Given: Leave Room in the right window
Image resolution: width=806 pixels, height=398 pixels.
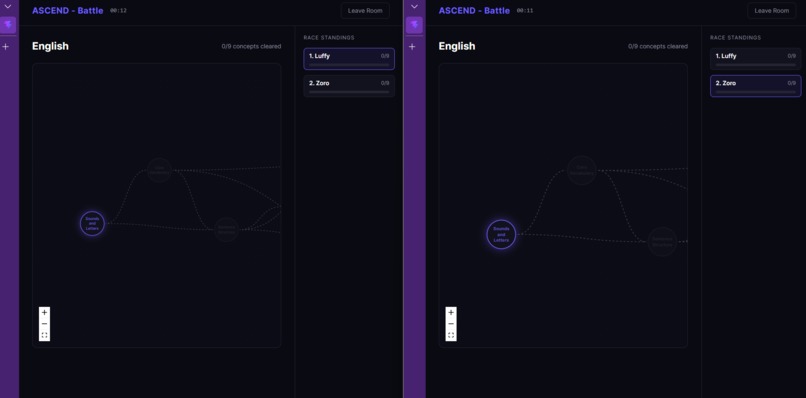Looking at the screenshot, I should [x=772, y=11].
